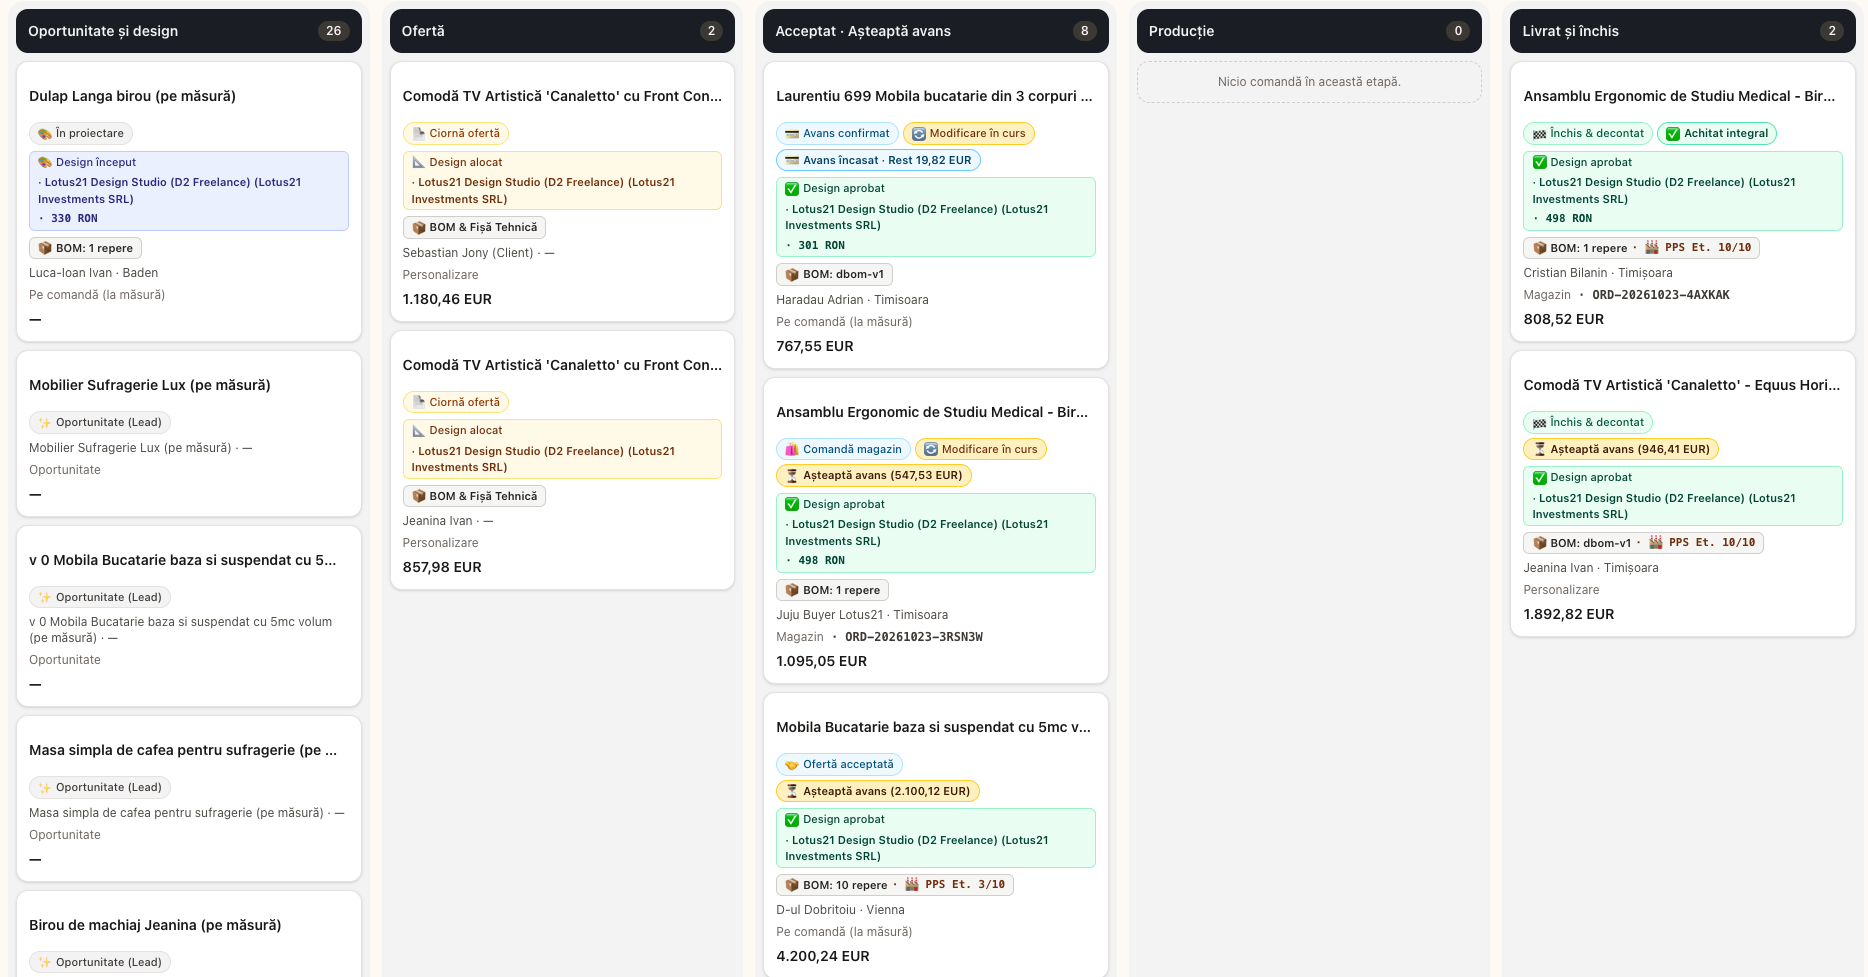This screenshot has height=977, width=1868.
Task: Click the factory icon beside 'PPS Et. 10/10' on Cristian Bilanin card
Action: [x=1652, y=248]
